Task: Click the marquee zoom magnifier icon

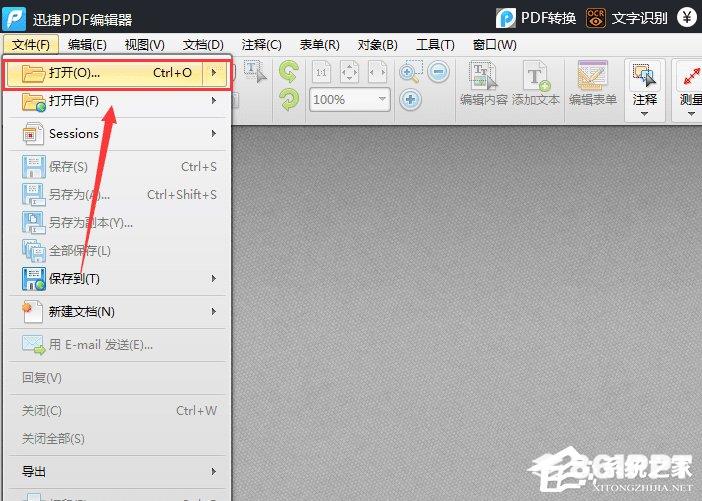Action: pos(410,72)
